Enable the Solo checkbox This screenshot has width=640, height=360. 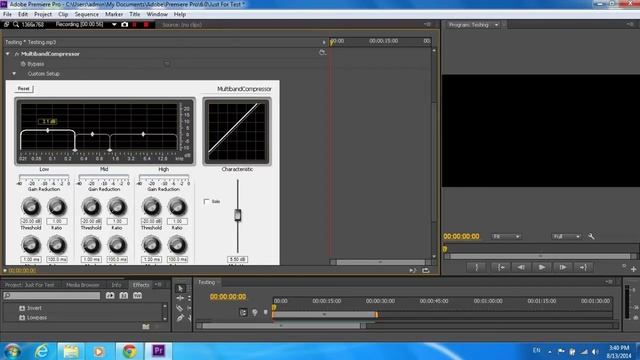[207, 202]
